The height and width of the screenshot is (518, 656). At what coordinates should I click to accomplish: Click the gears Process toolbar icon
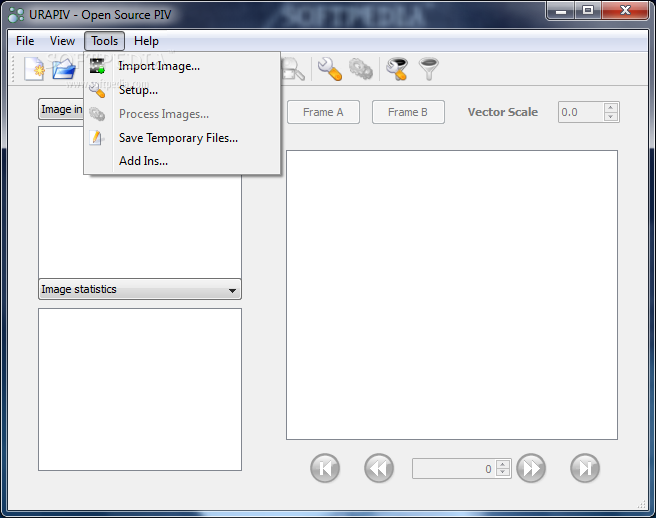point(361,69)
